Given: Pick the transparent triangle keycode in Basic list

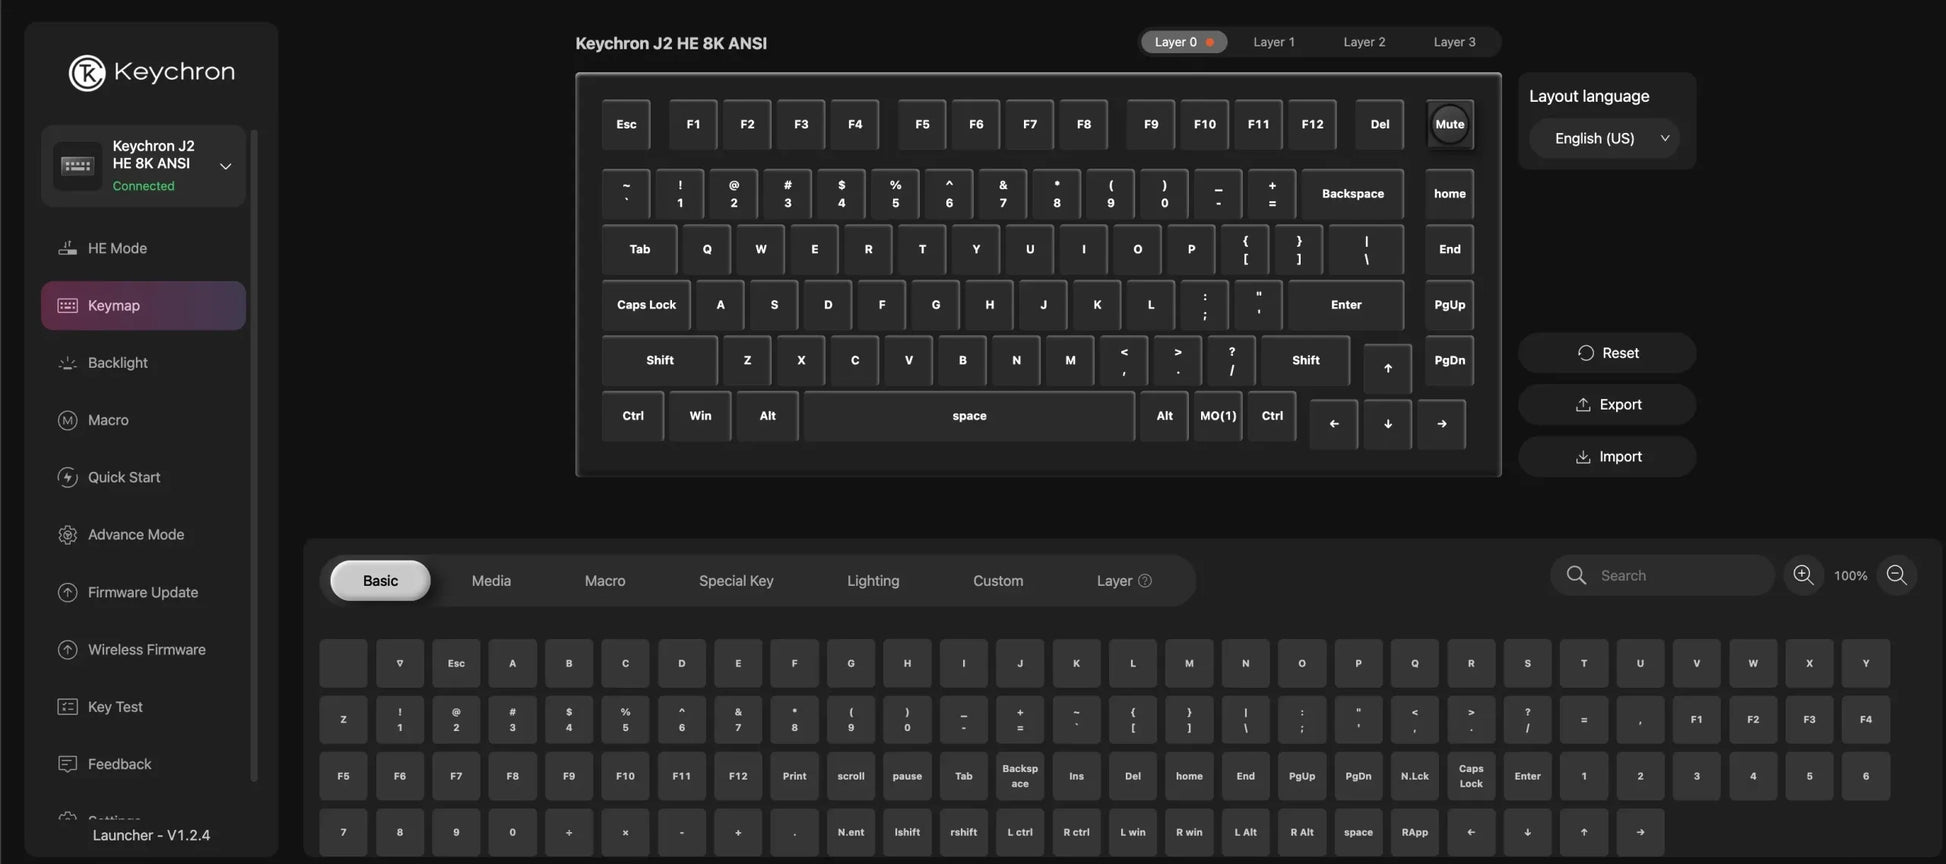Looking at the screenshot, I should pyautogui.click(x=400, y=663).
